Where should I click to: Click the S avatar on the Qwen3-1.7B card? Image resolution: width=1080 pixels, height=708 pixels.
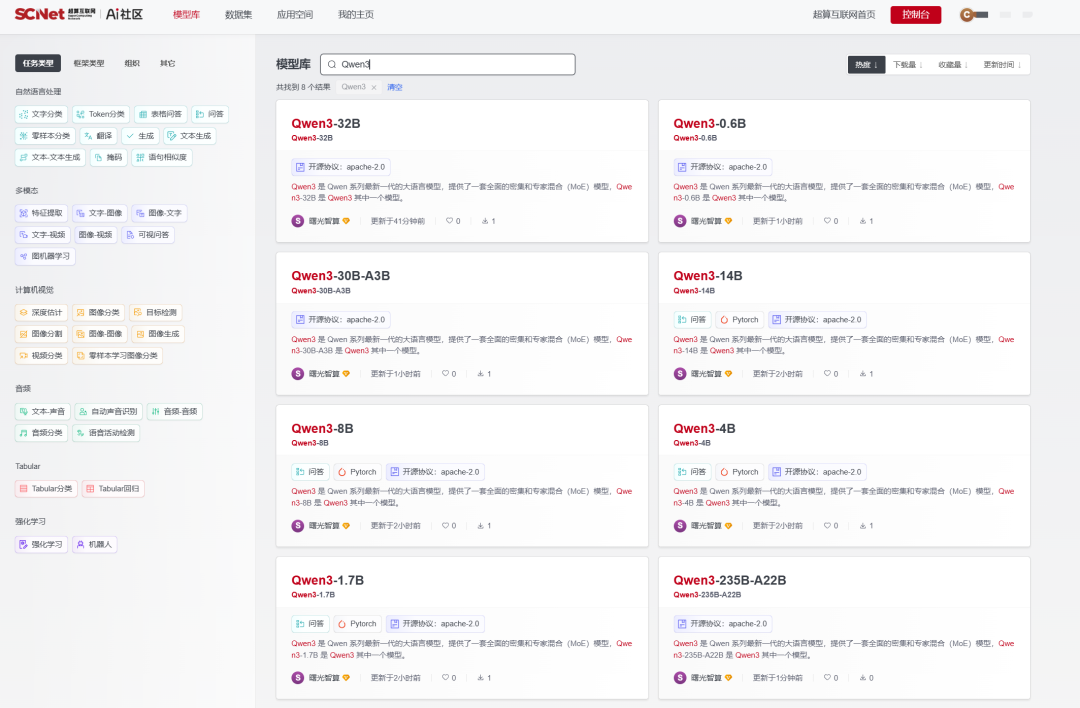point(298,678)
